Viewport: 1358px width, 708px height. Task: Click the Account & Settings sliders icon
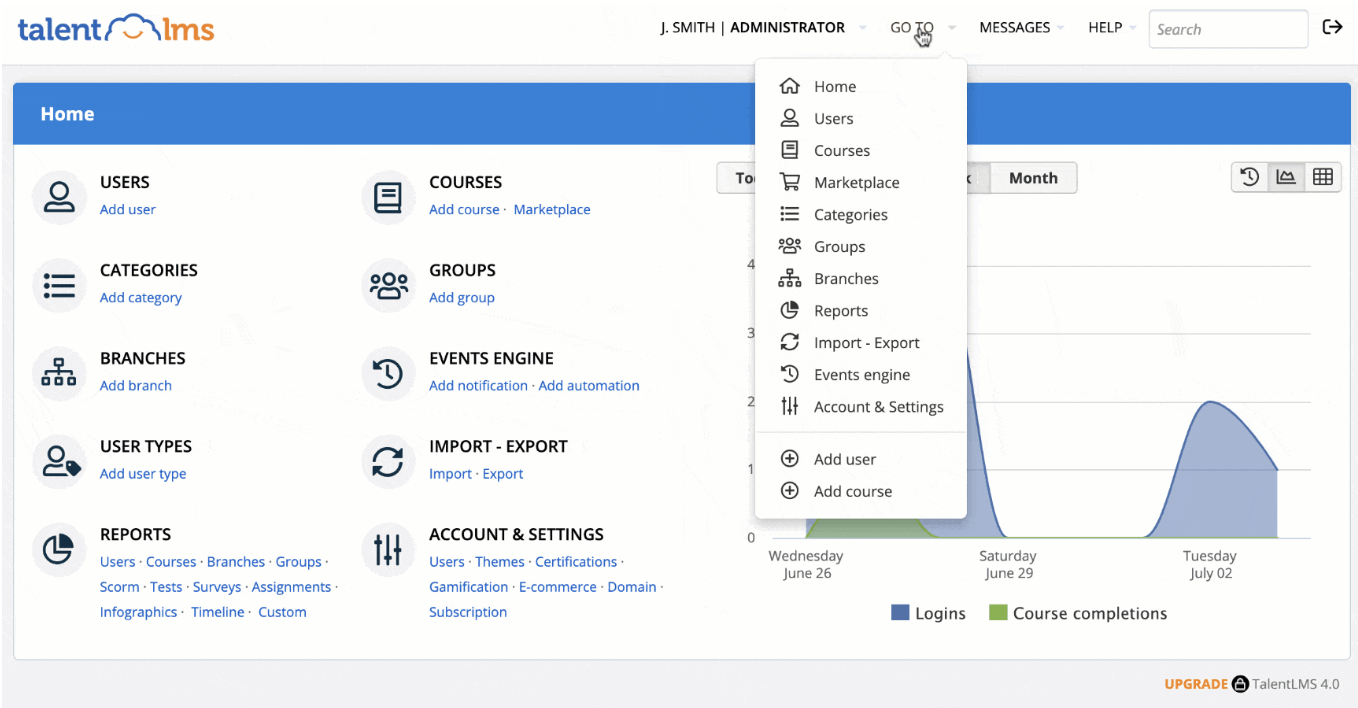pos(388,548)
